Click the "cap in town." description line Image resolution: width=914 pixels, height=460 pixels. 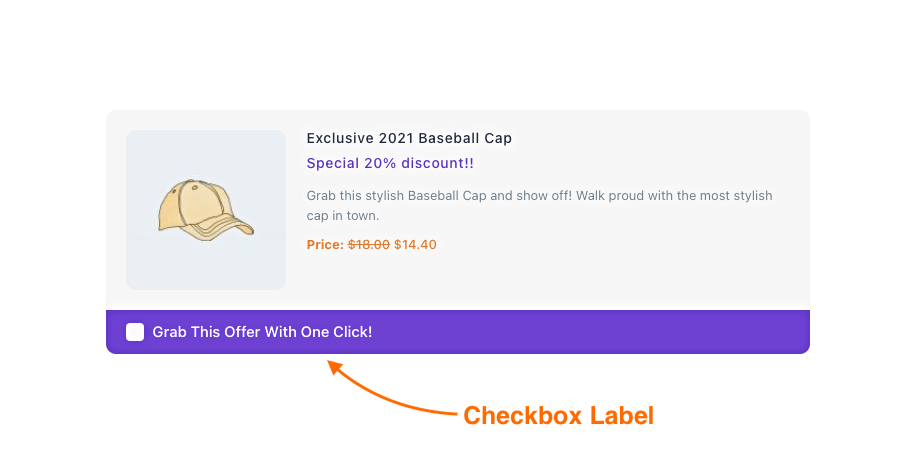tap(343, 216)
